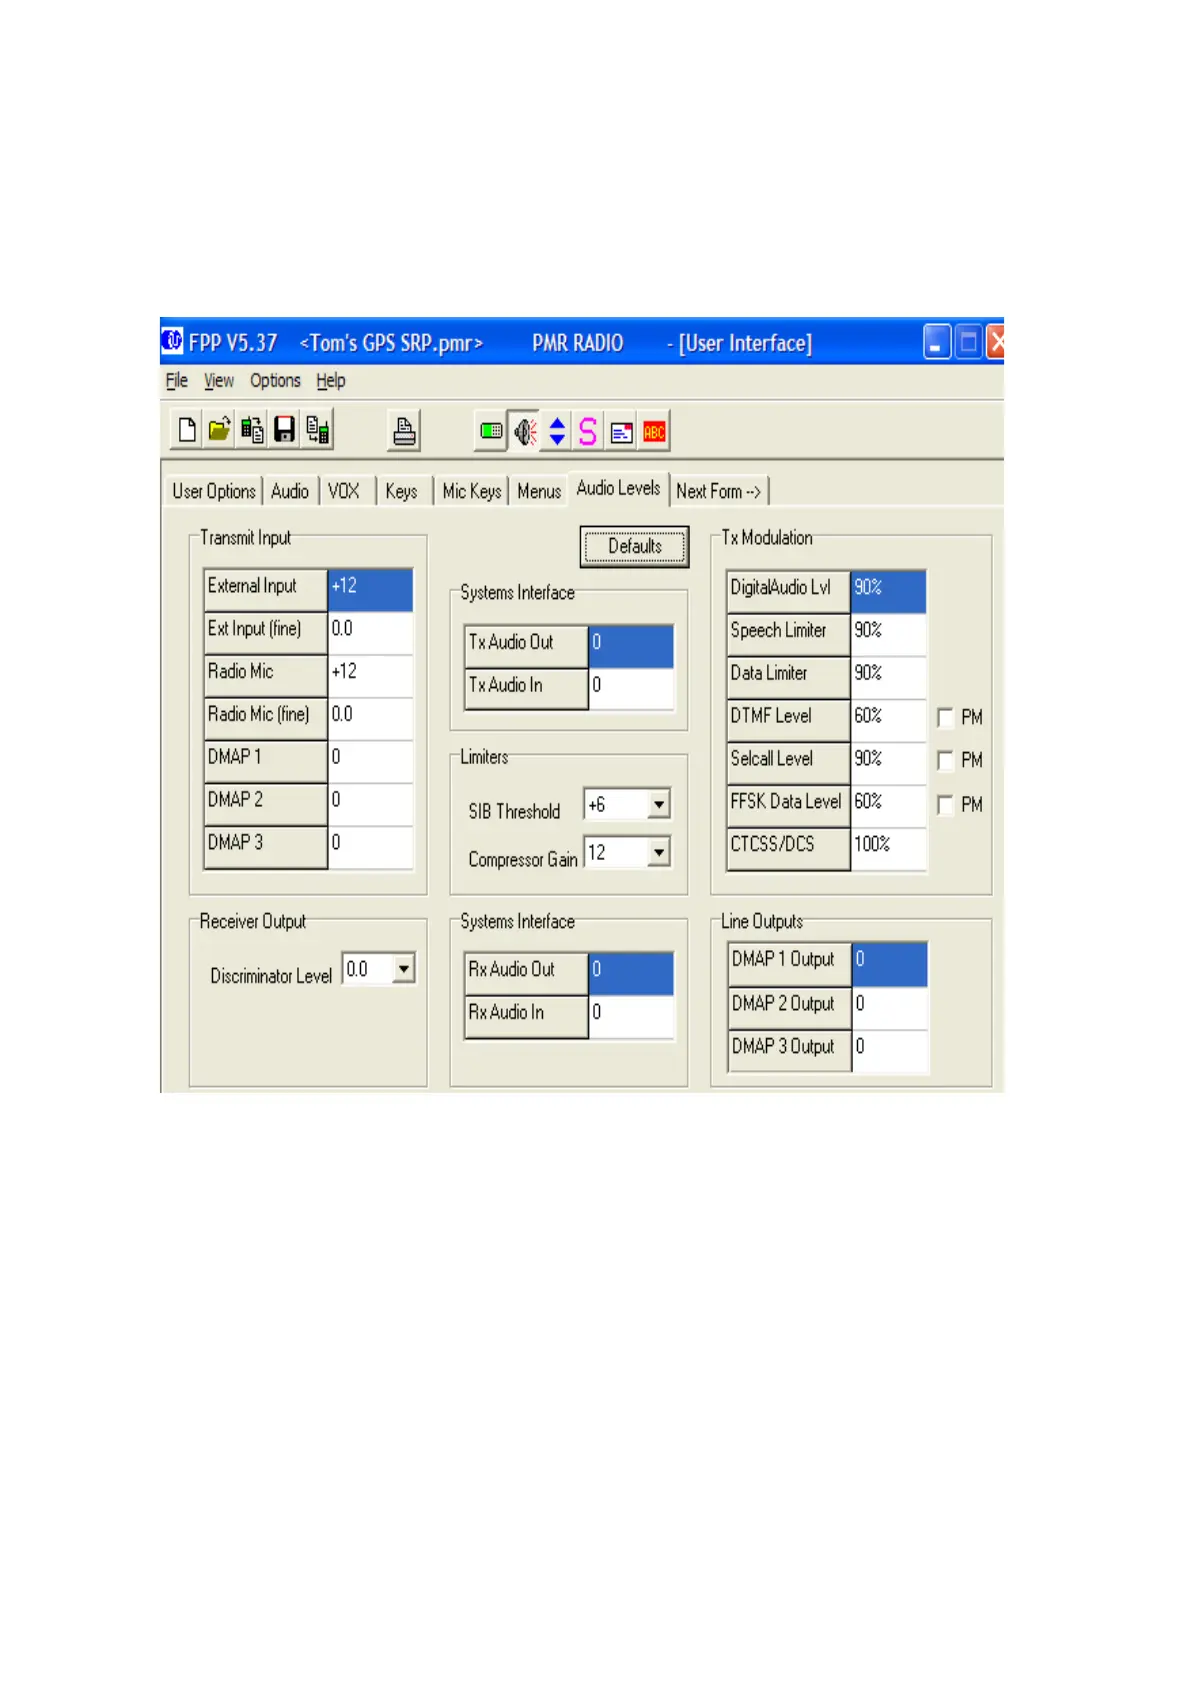Select the DMAP 3 Output value field
The image size is (1190, 1684).
pyautogui.click(x=890, y=1050)
